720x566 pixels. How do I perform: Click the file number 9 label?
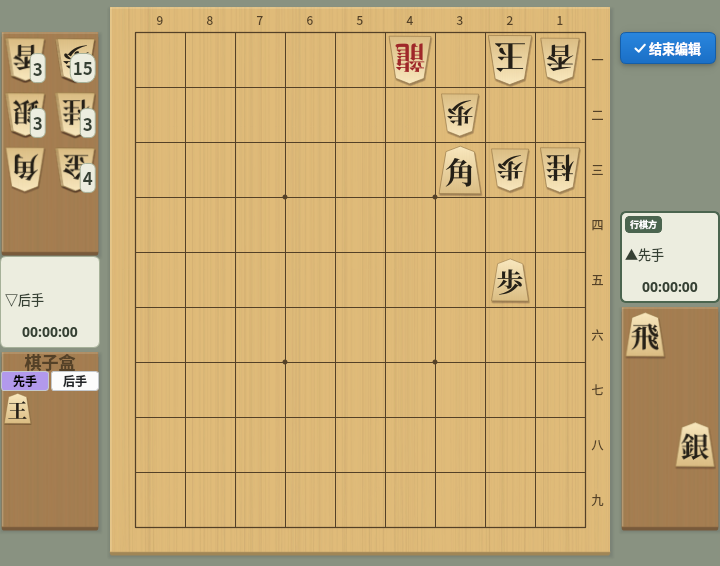tap(160, 21)
